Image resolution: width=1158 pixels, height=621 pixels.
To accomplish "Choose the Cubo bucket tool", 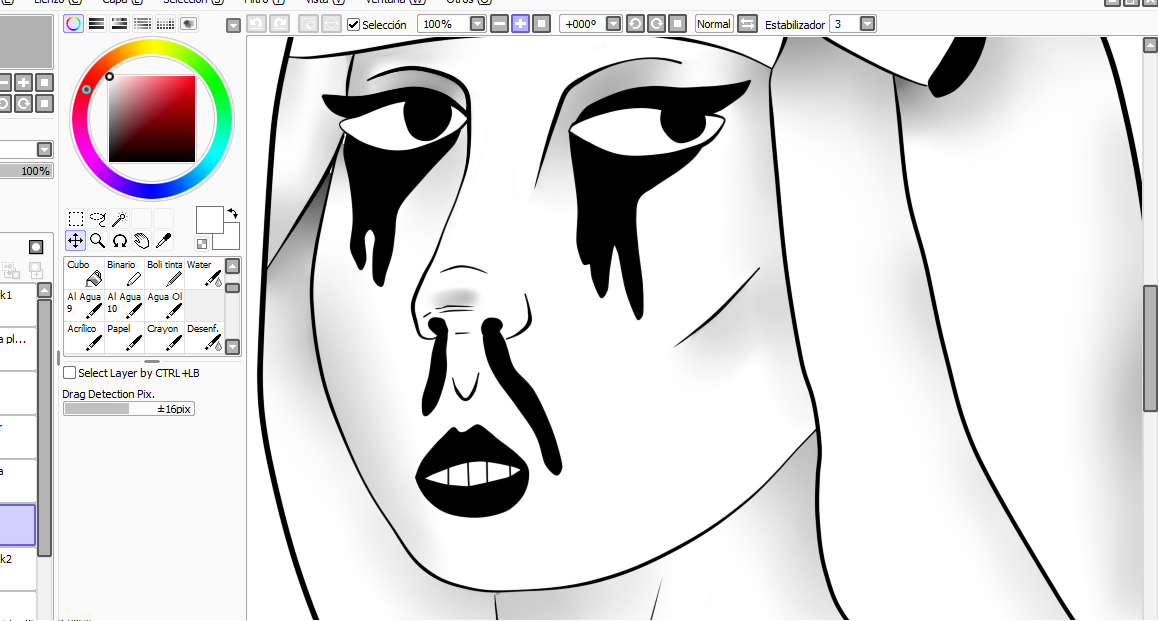I will point(85,272).
